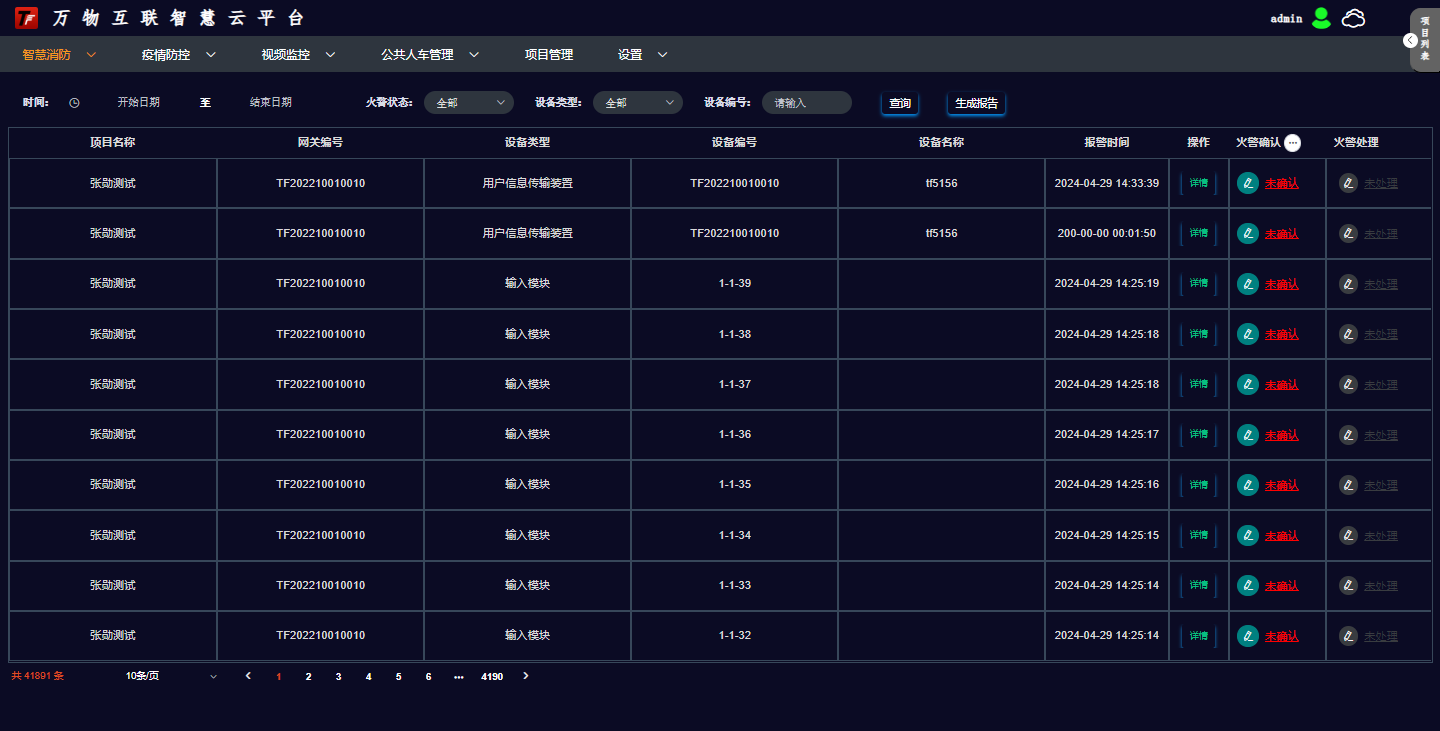Click the 网关编号 column header
This screenshot has height=731, width=1440.
[320, 143]
